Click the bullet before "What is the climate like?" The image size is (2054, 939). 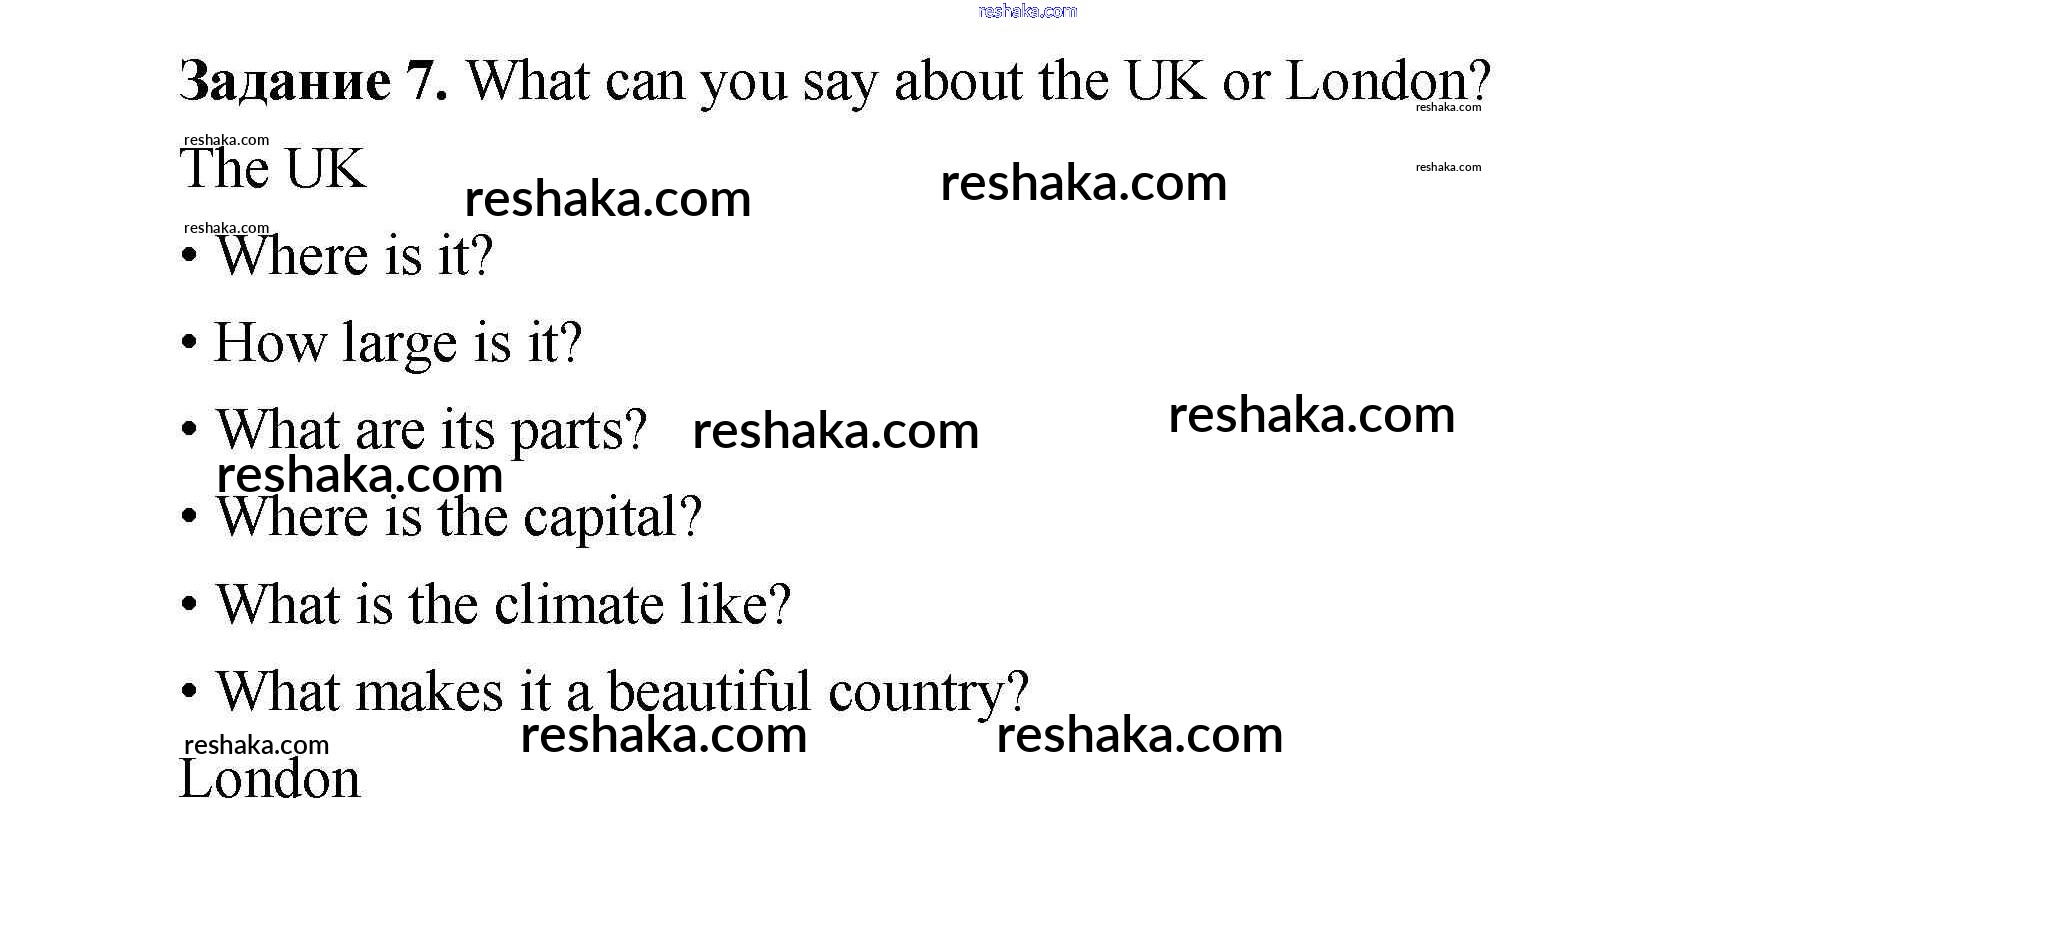189,605
